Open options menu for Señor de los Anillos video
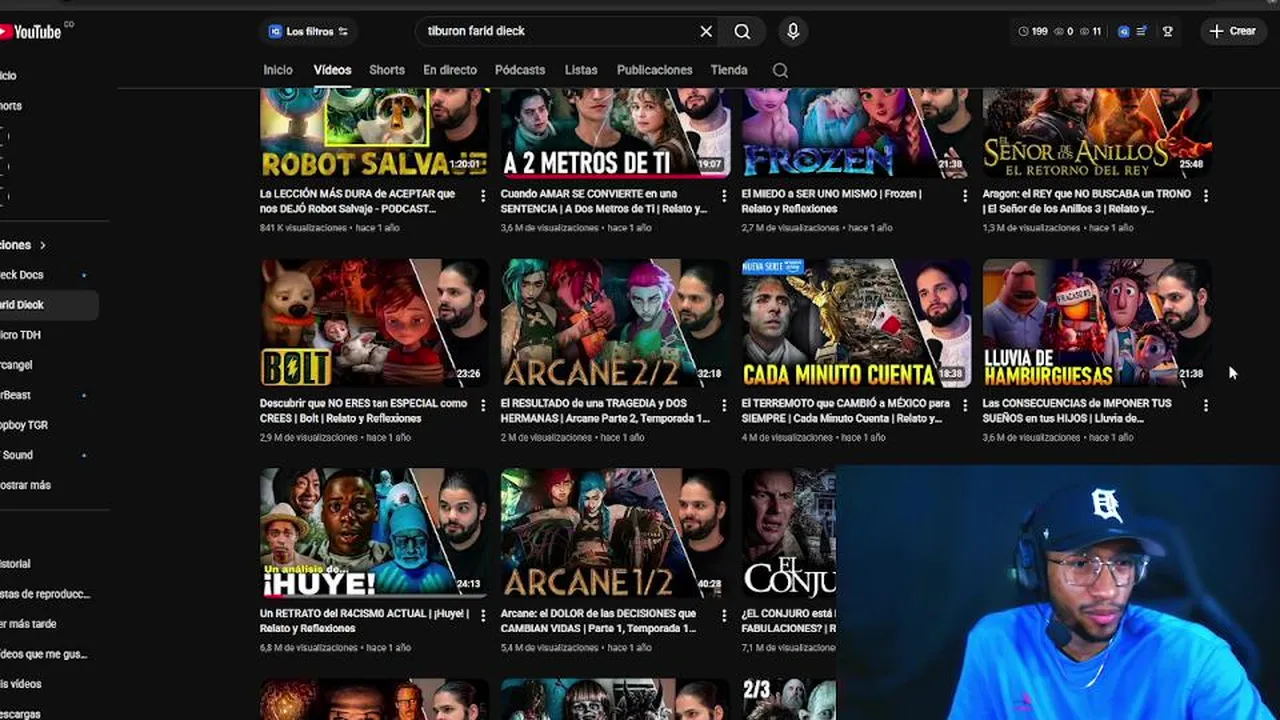1280x720 pixels. (x=1206, y=196)
